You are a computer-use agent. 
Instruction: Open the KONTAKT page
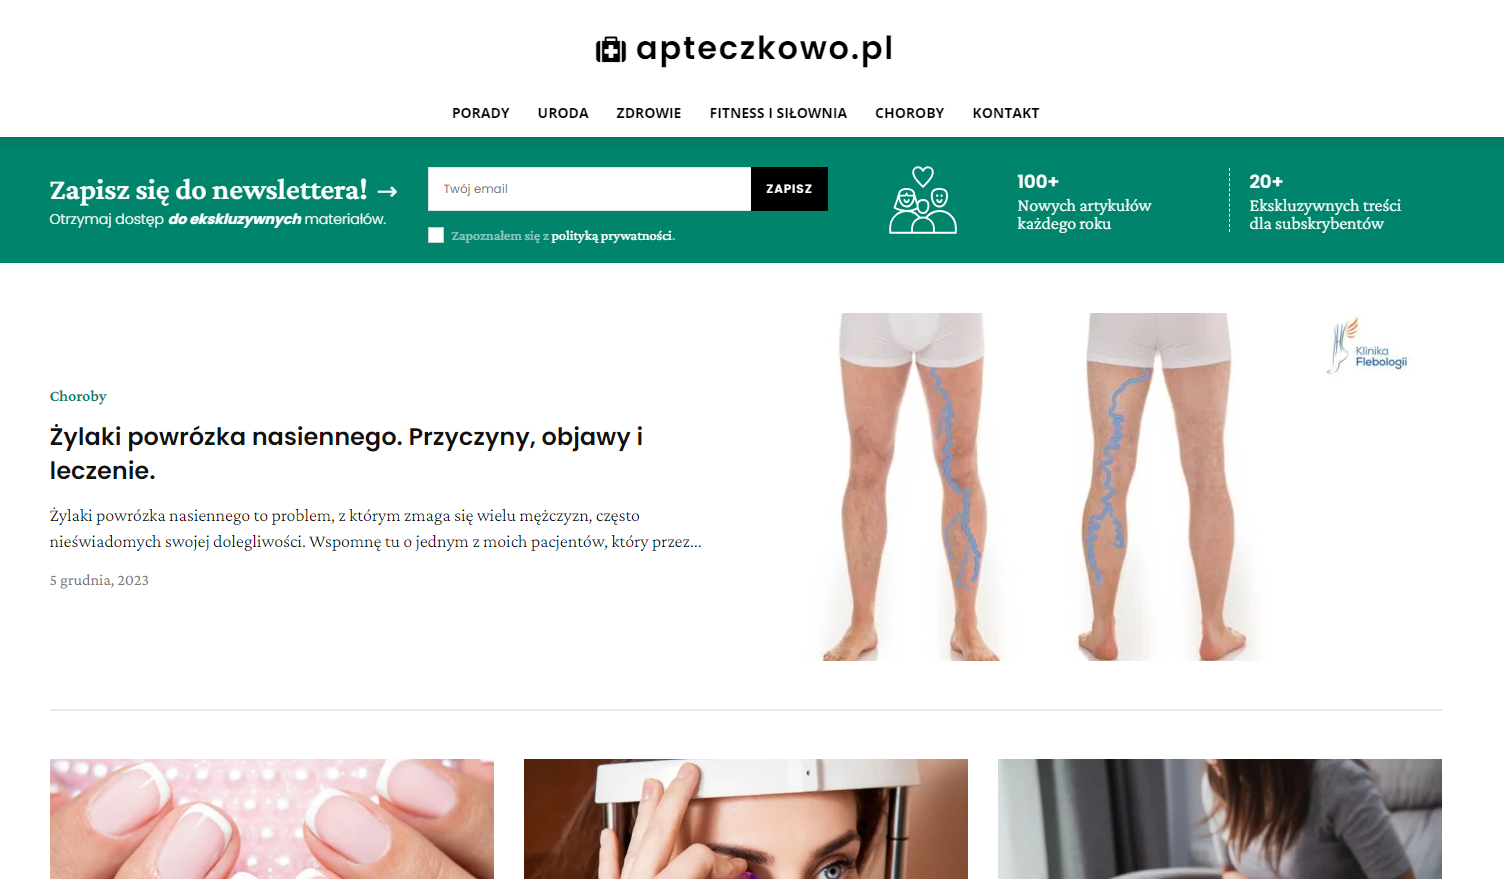pos(1006,113)
